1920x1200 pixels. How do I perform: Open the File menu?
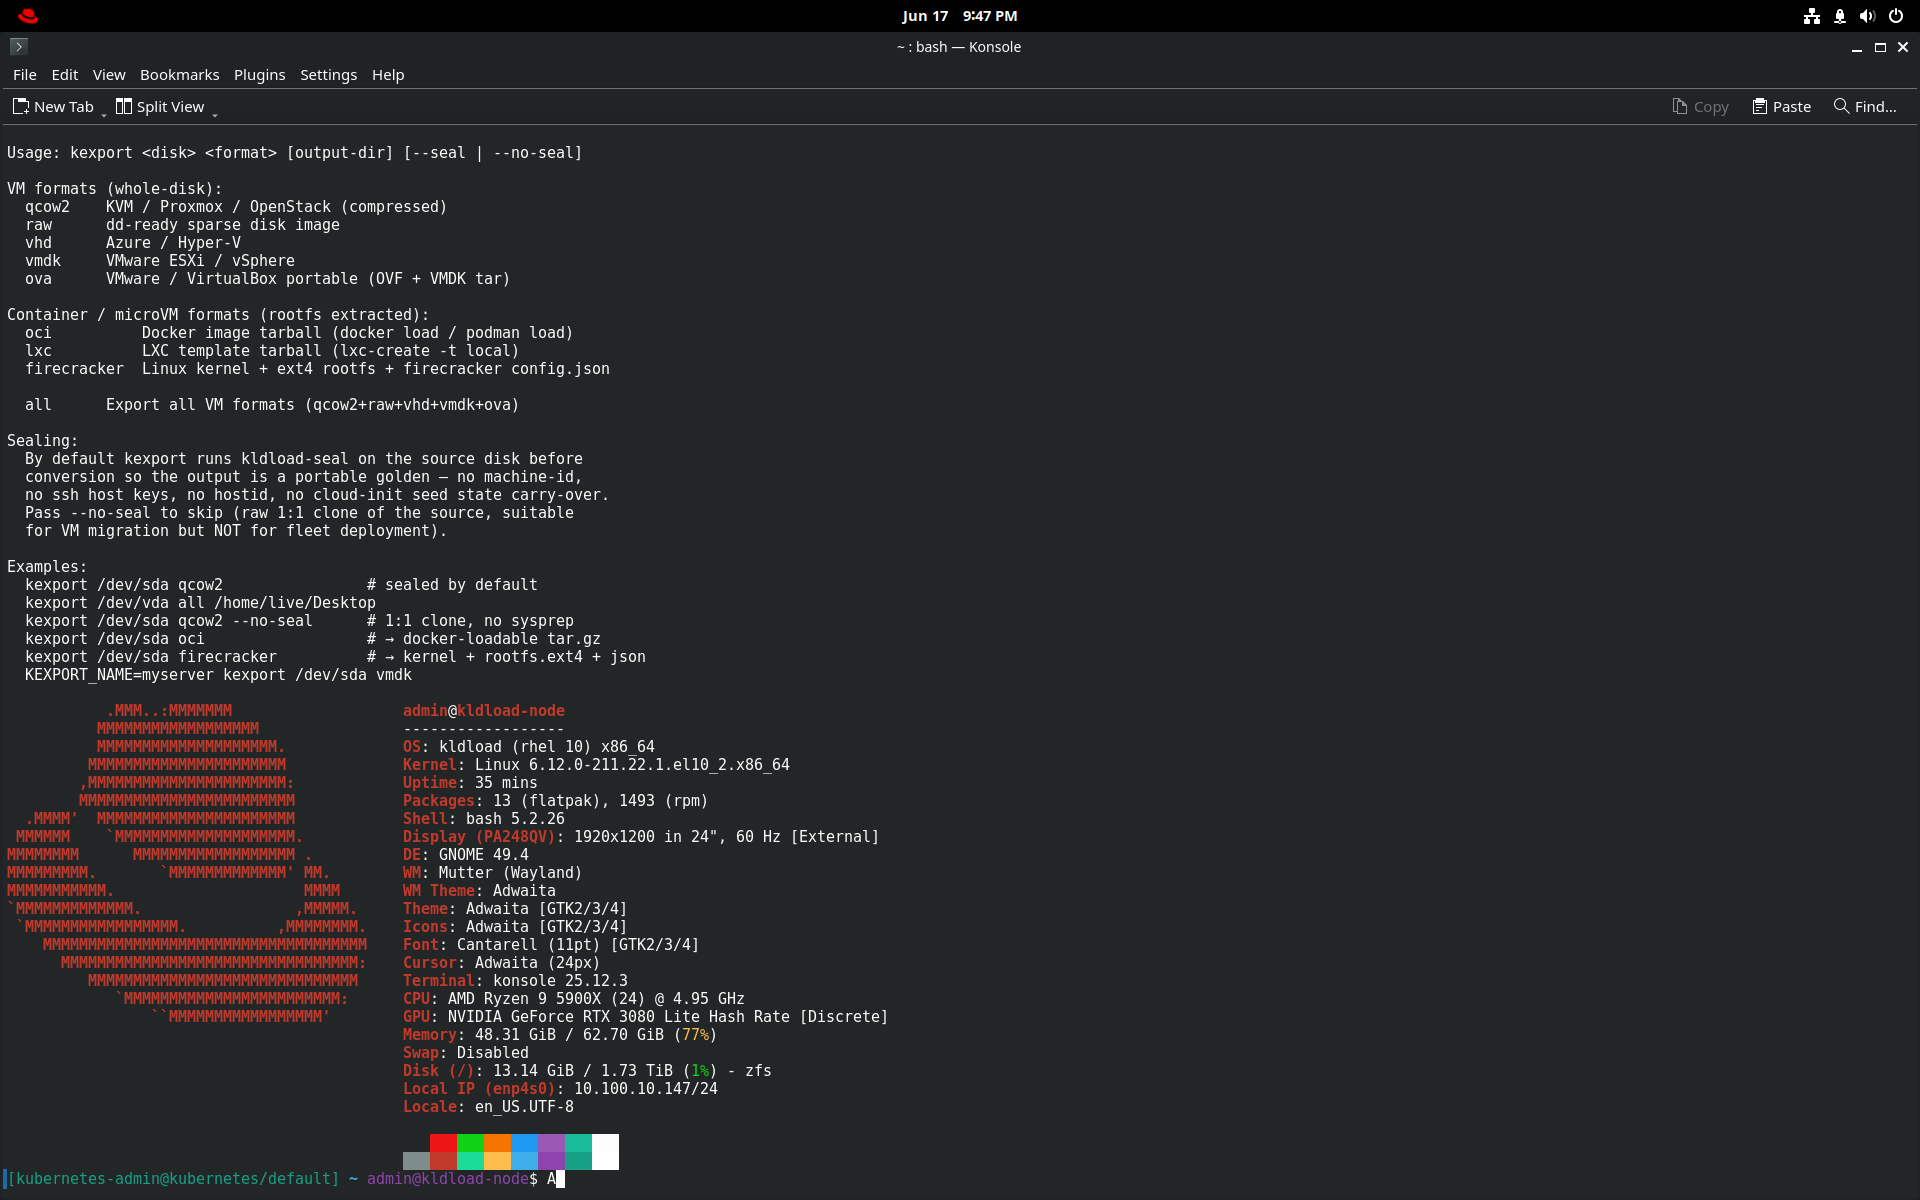24,75
